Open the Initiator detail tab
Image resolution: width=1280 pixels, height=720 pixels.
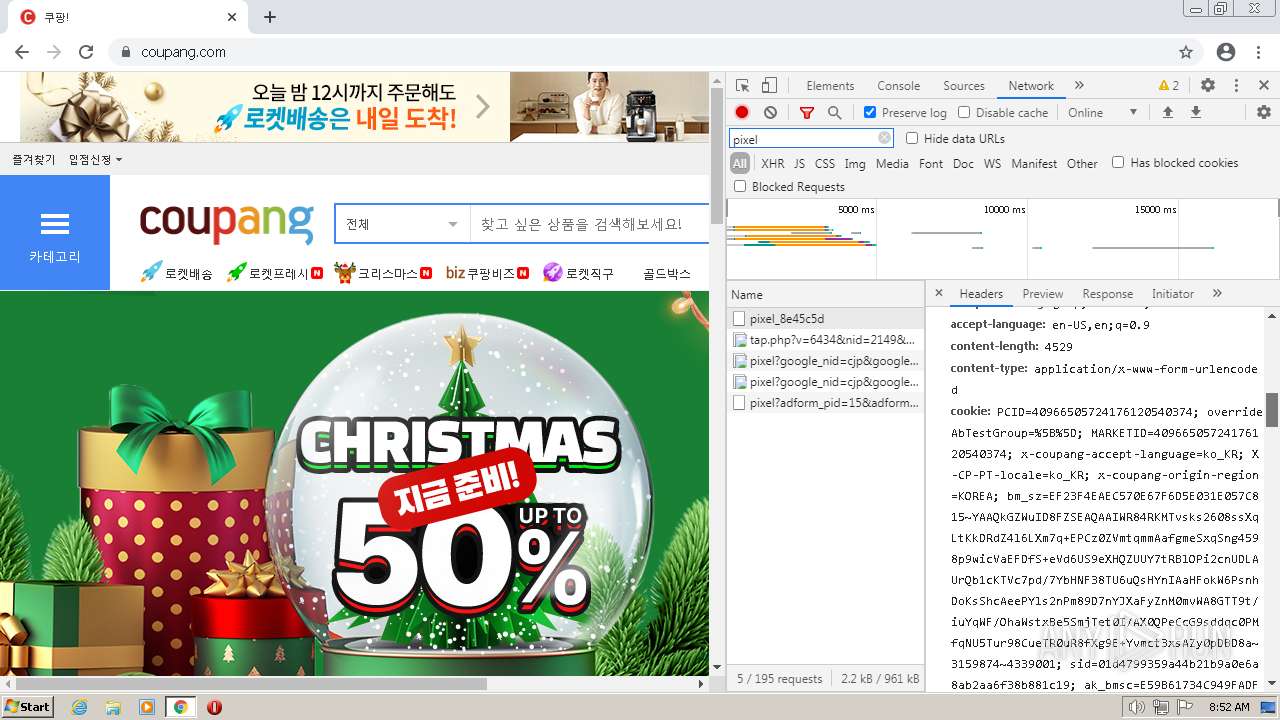tap(1172, 294)
